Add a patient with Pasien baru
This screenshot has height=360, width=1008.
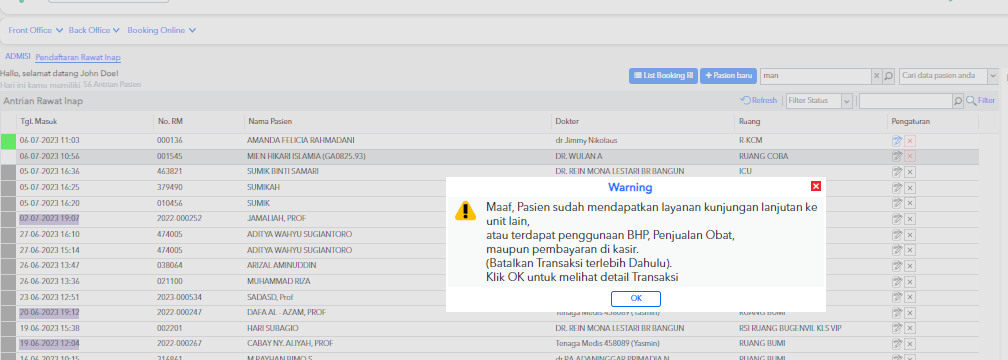(728, 76)
